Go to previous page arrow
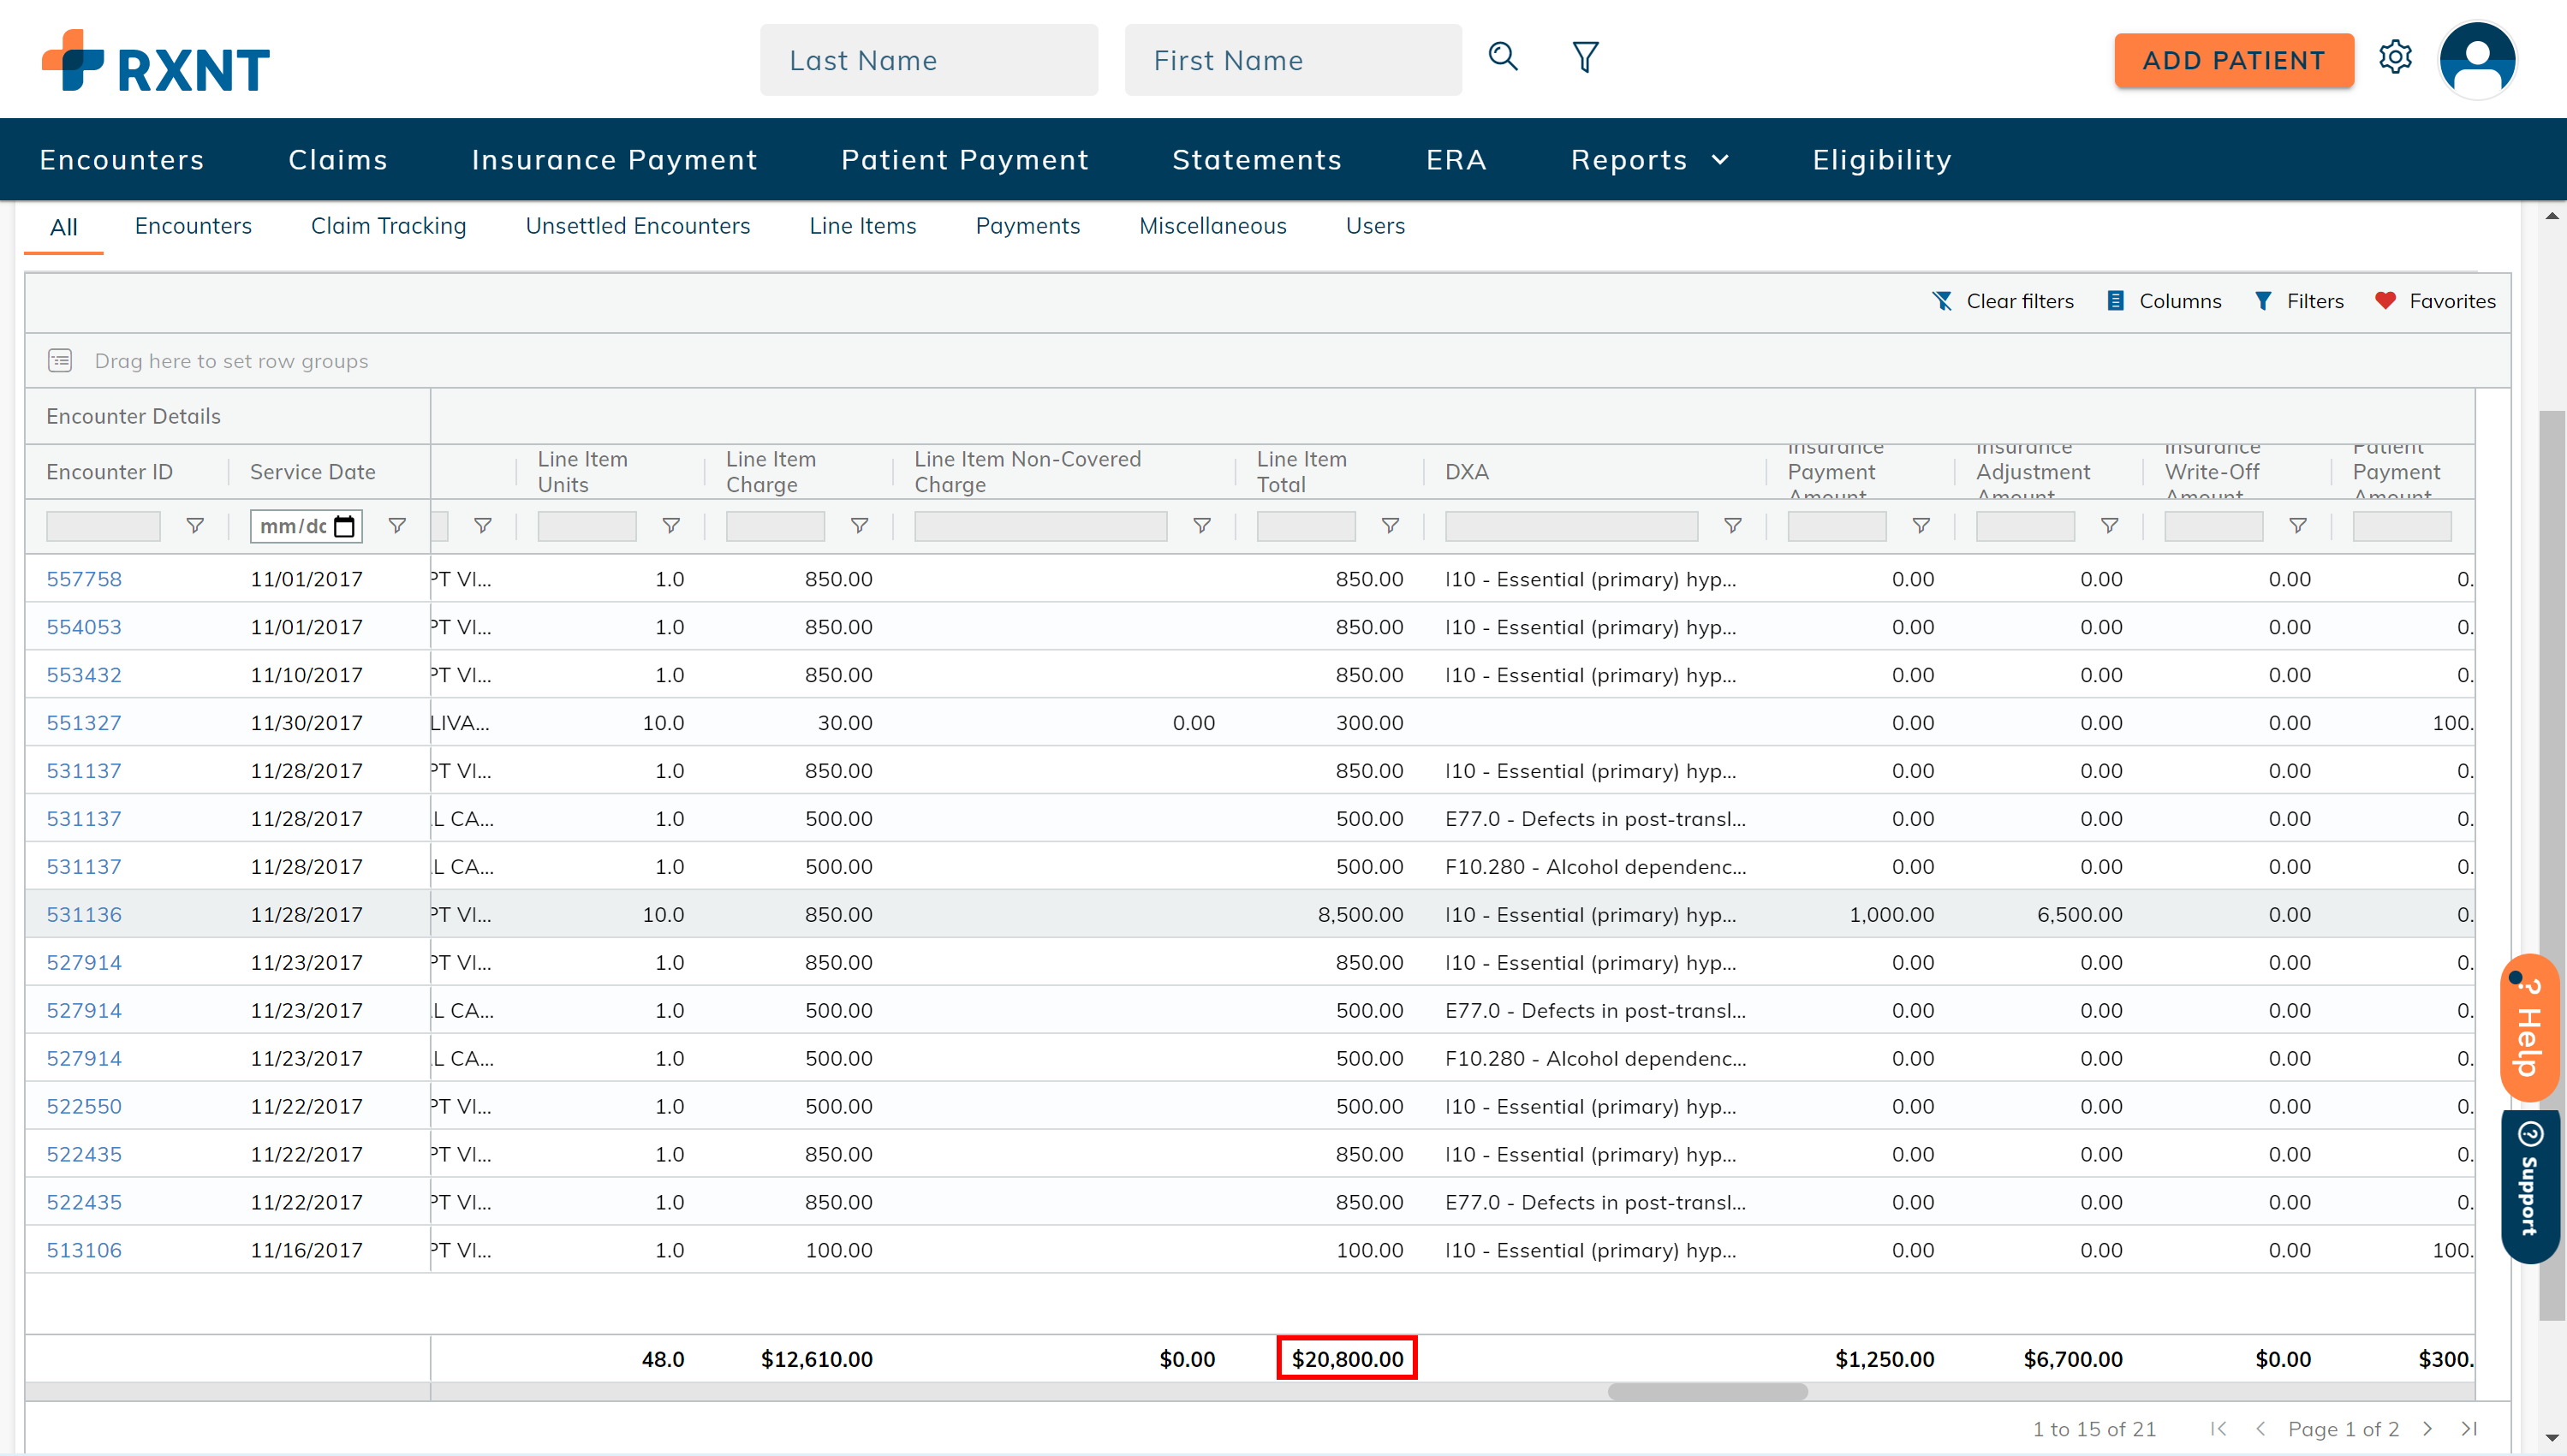Screen dimensions: 2567x1456 [2261, 1428]
